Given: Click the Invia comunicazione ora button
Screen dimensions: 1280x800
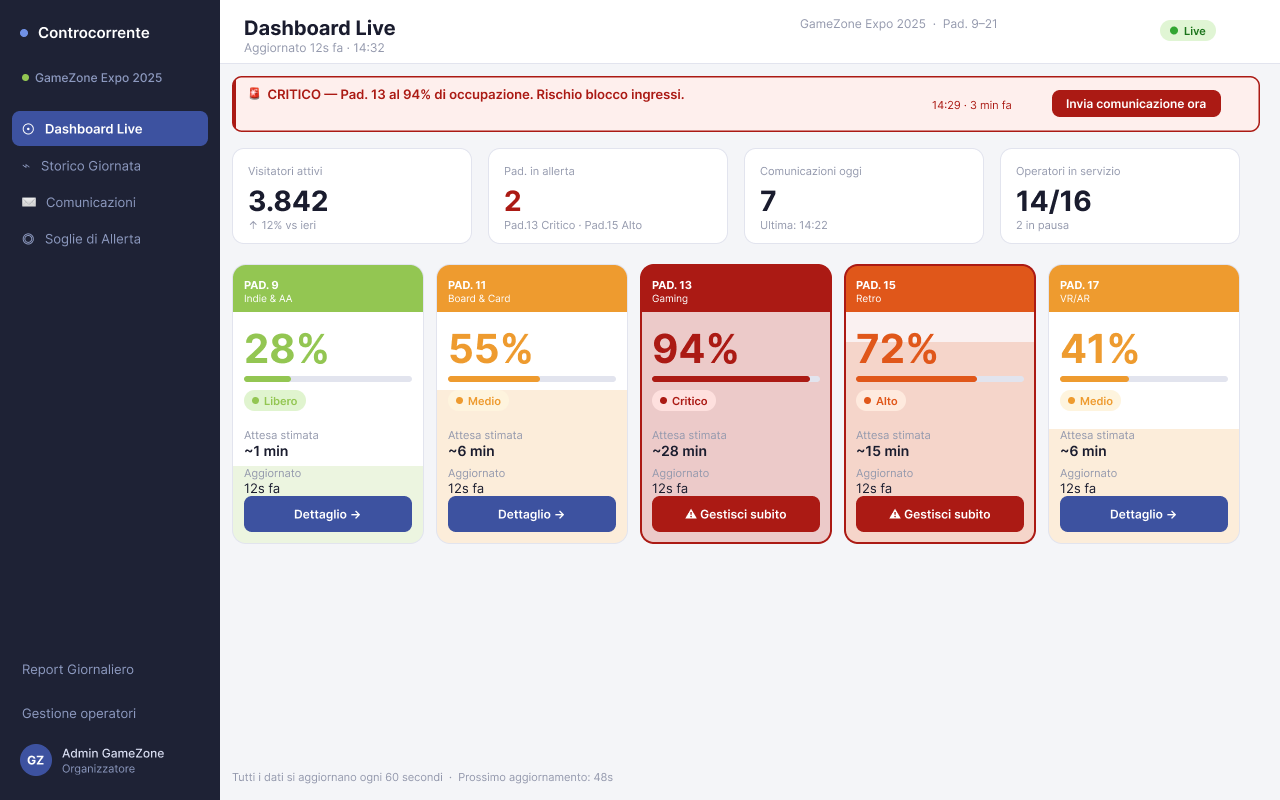Looking at the screenshot, I should pyautogui.click(x=1136, y=104).
